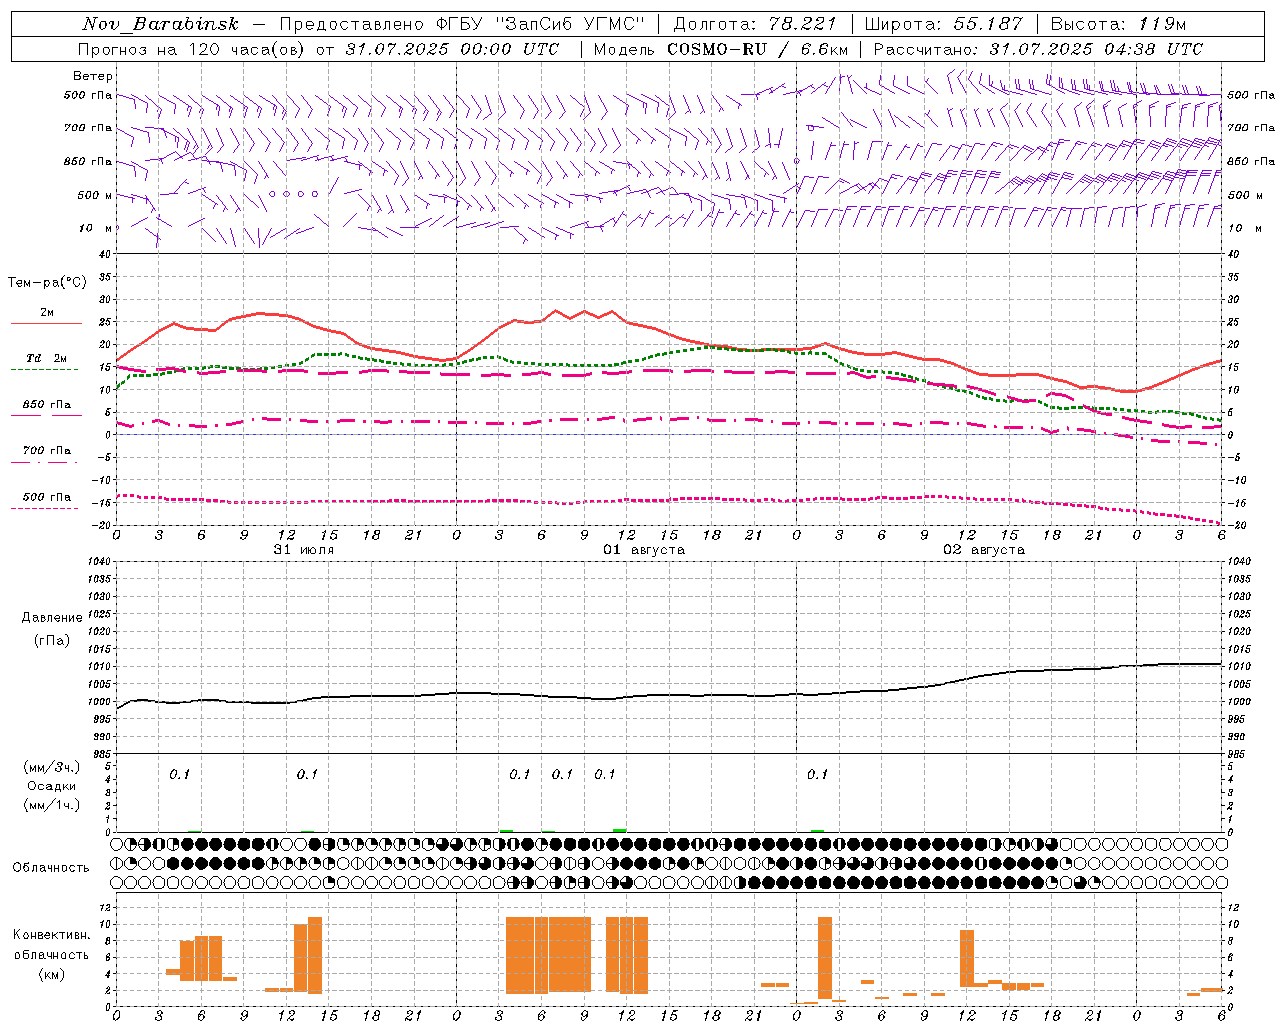This screenshot has width=1280, height=1024.
Task: Click the (мм/3ч.) precipitation unit label
Action: (51, 767)
